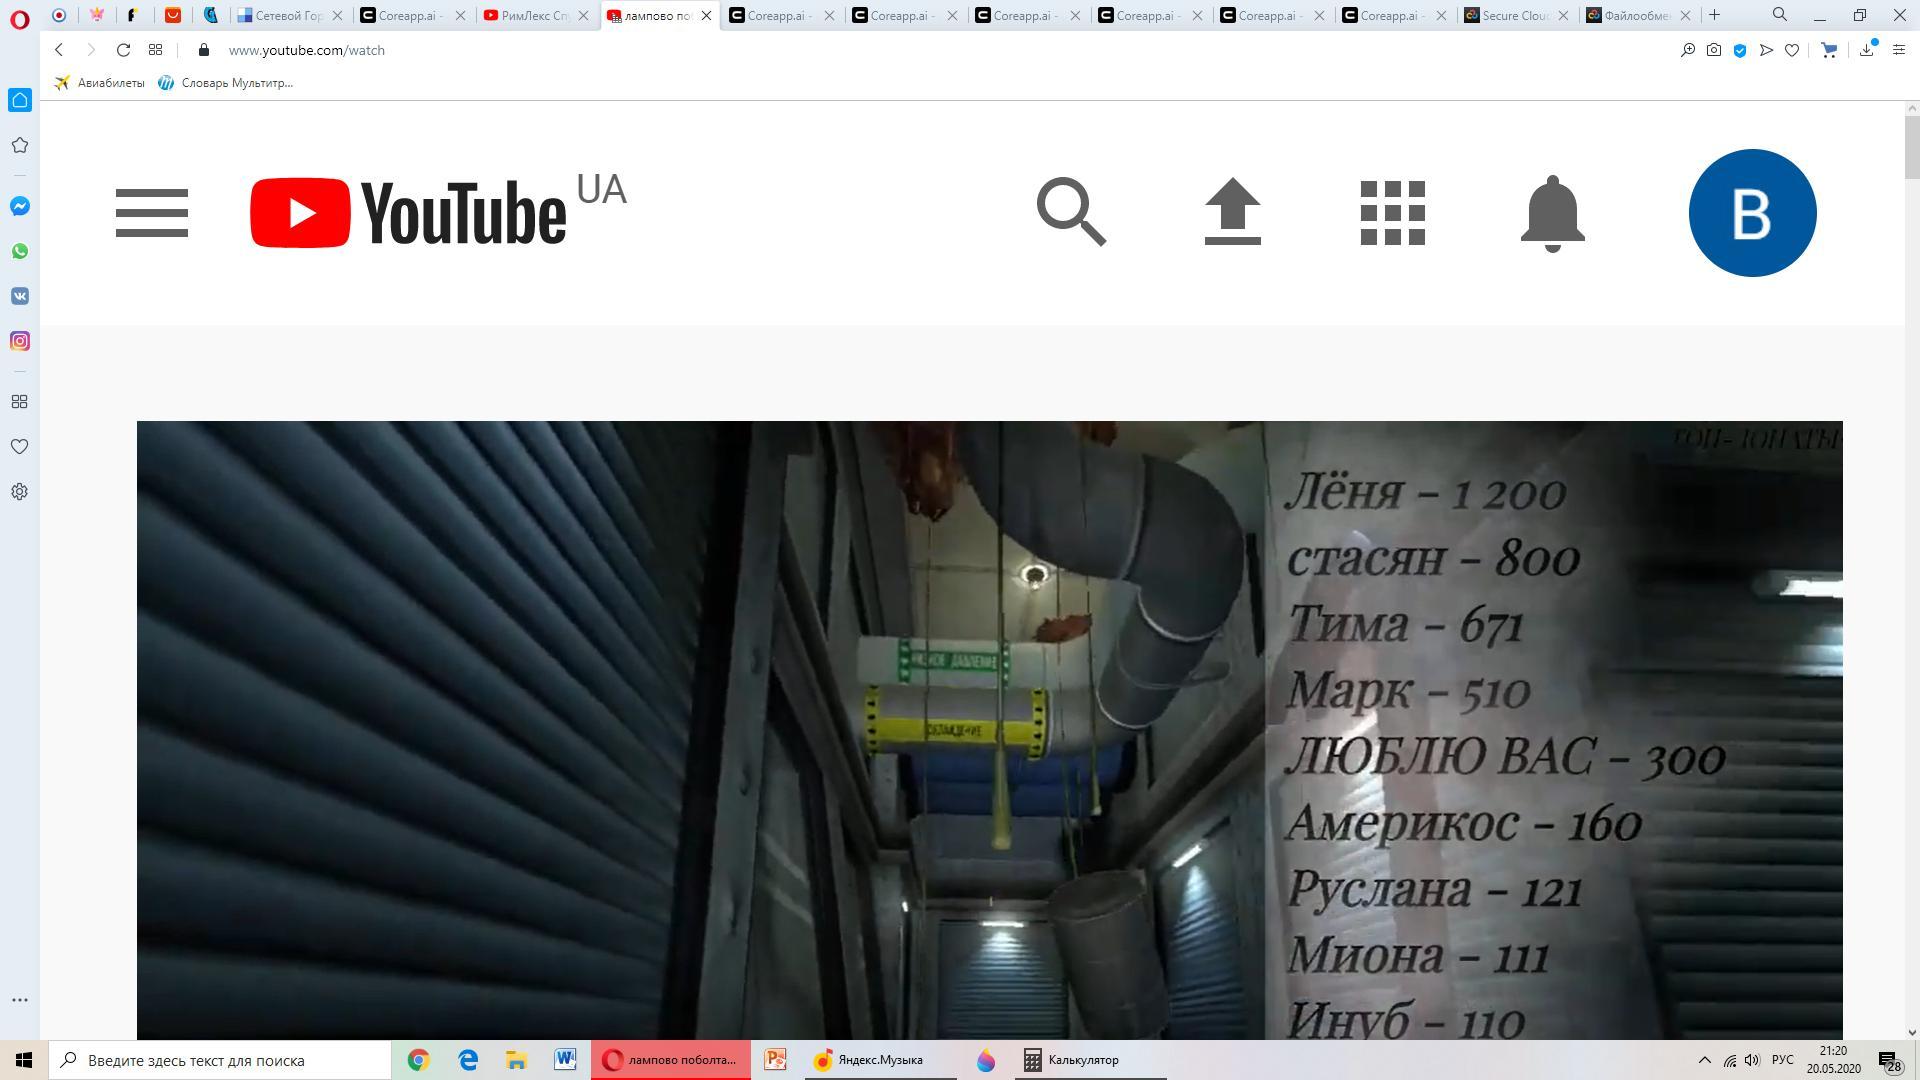
Task: Open Microsoft Word from the taskbar
Action: [x=565, y=1060]
